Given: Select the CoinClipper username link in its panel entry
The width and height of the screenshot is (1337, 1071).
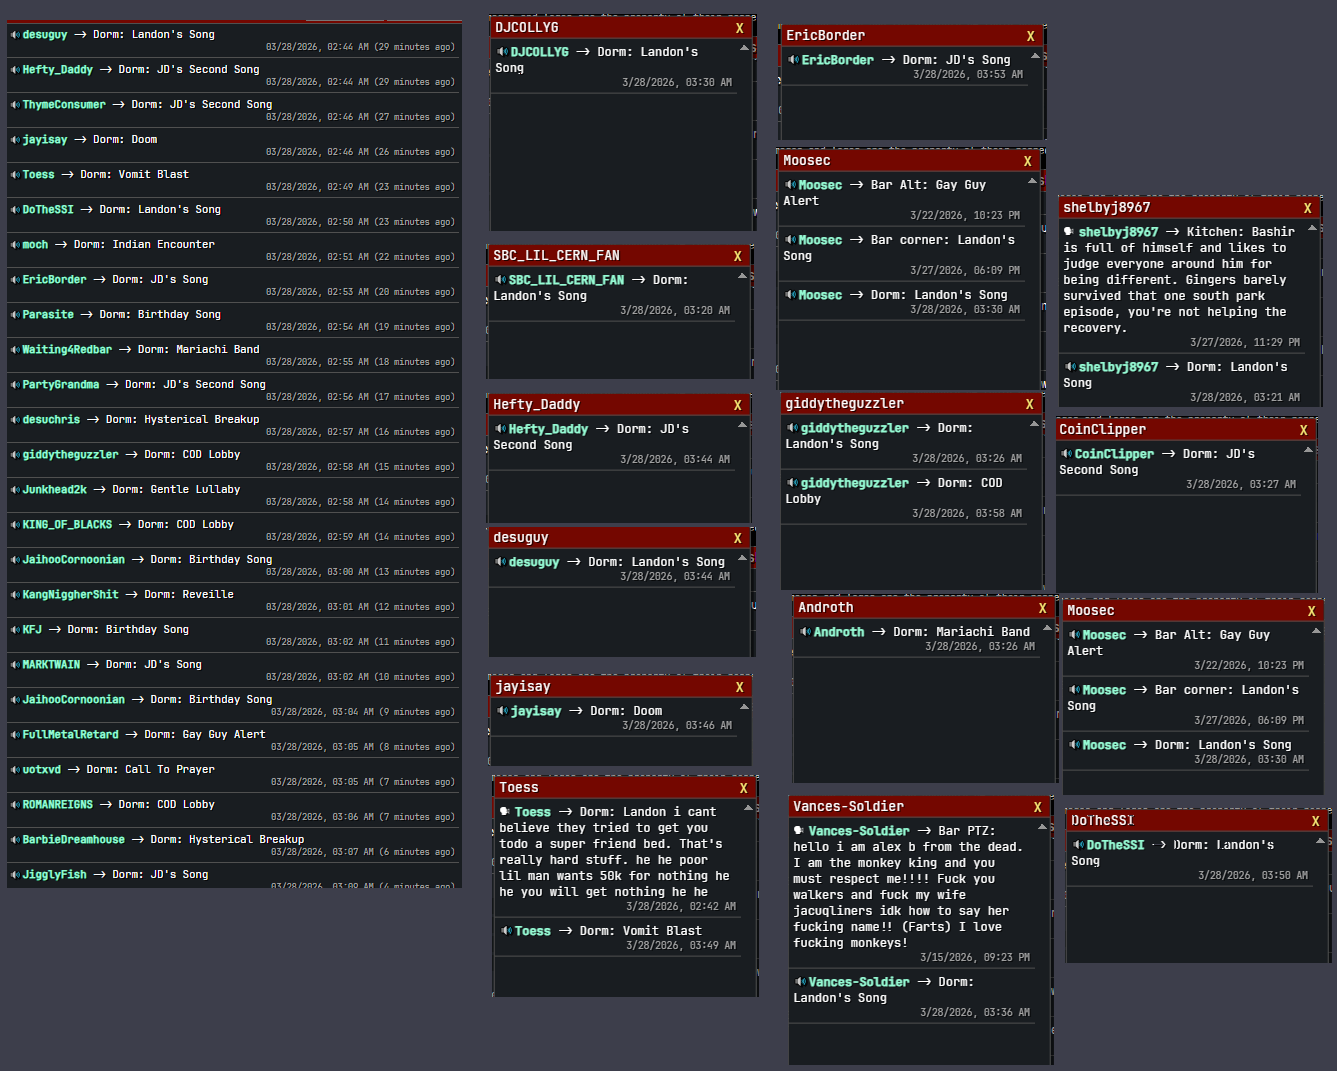Looking at the screenshot, I should (1114, 454).
